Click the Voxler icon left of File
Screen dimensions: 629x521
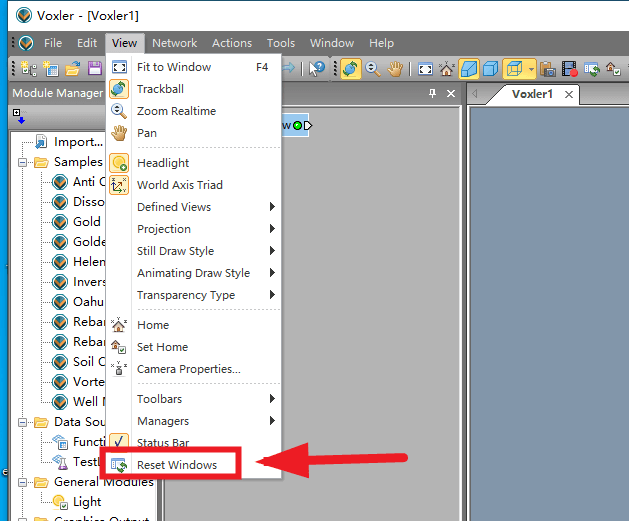(26, 43)
